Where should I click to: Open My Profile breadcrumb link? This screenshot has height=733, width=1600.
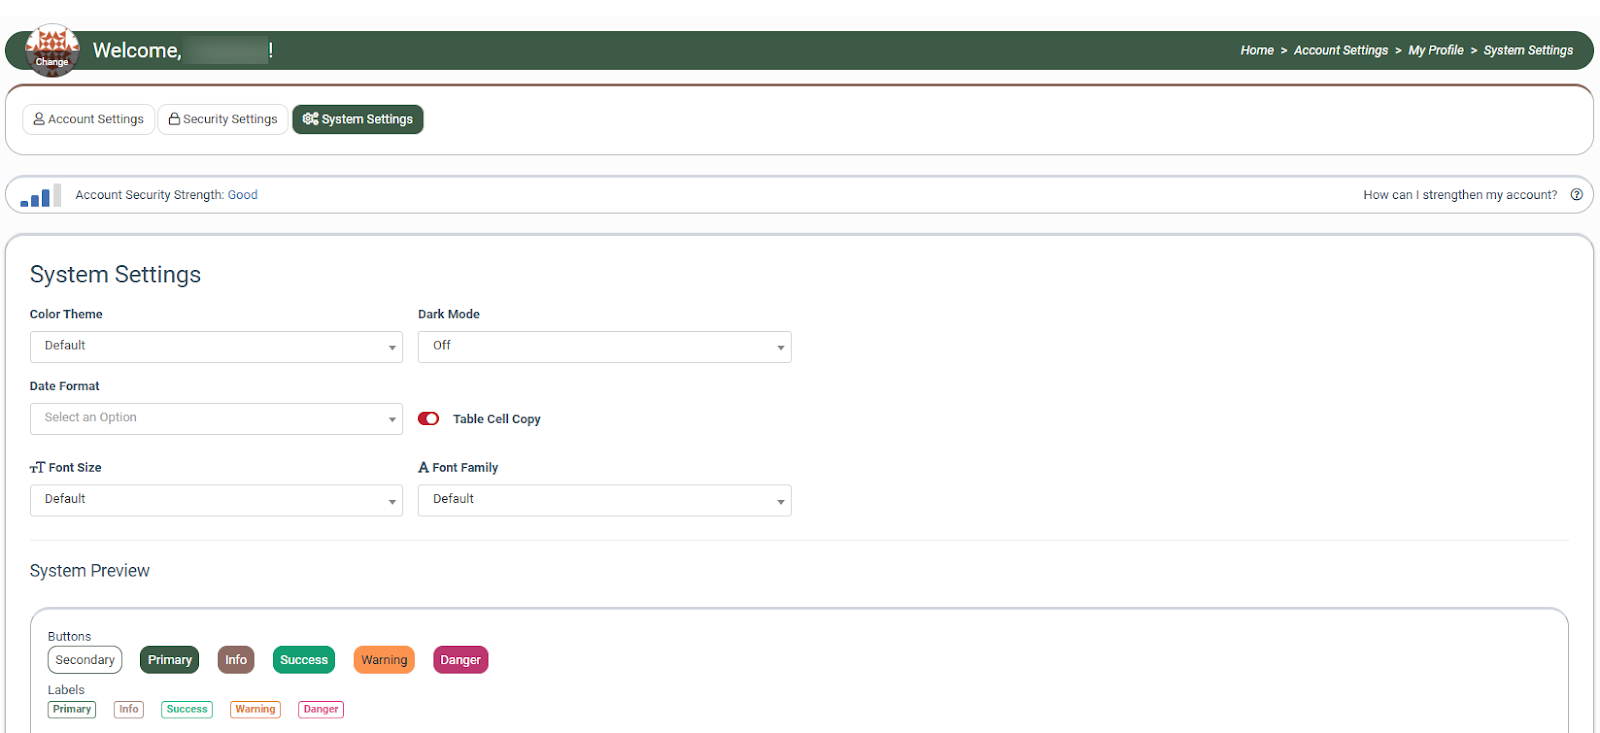(1435, 50)
